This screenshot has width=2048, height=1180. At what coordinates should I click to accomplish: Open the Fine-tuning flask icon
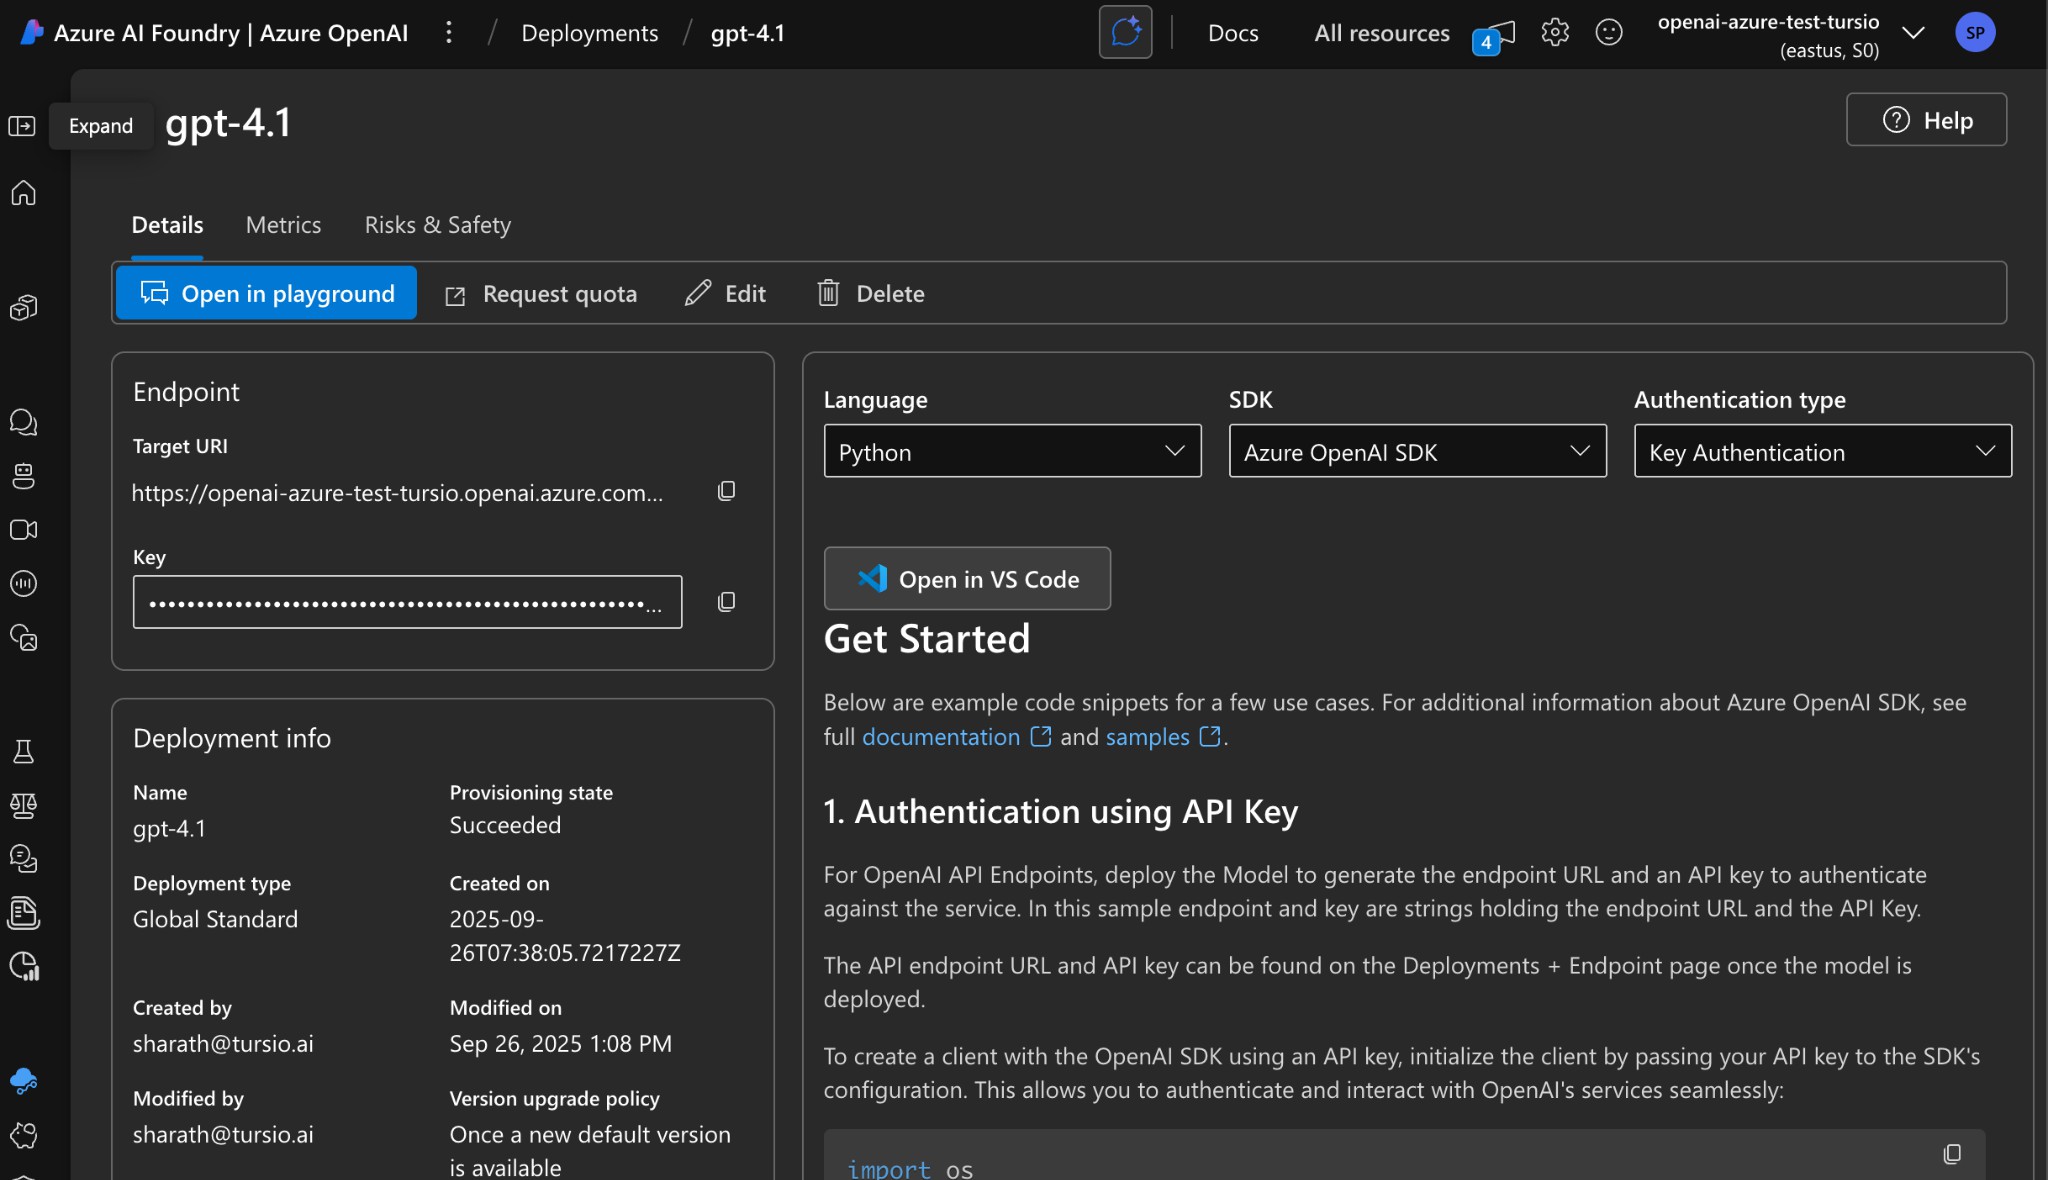[22, 752]
